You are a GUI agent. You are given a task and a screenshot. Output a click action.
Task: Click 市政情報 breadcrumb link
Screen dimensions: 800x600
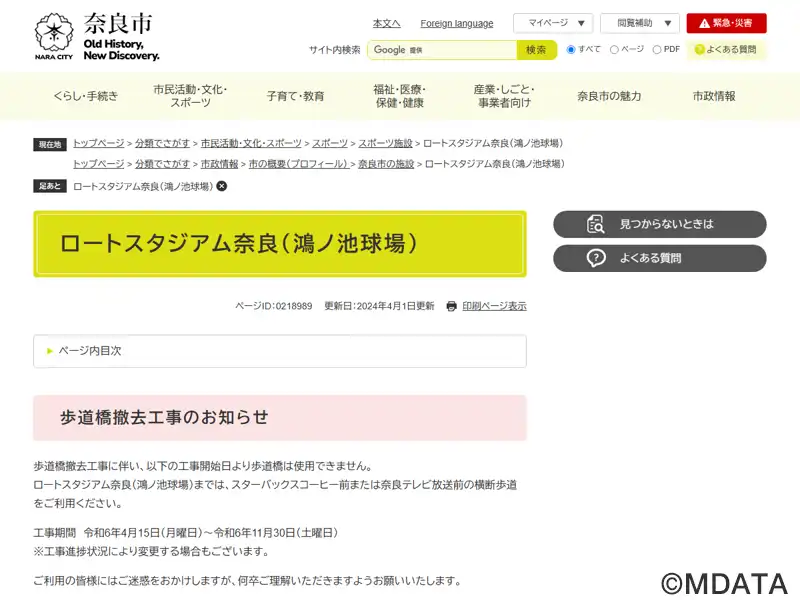click(219, 164)
